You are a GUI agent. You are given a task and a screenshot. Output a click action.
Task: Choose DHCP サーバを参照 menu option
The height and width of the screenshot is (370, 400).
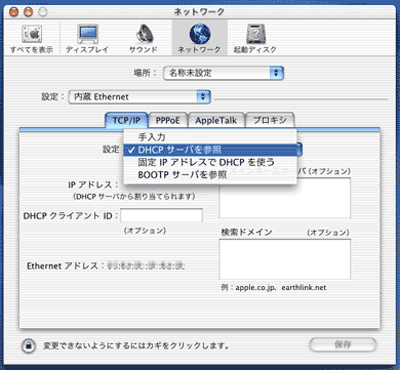click(210, 150)
